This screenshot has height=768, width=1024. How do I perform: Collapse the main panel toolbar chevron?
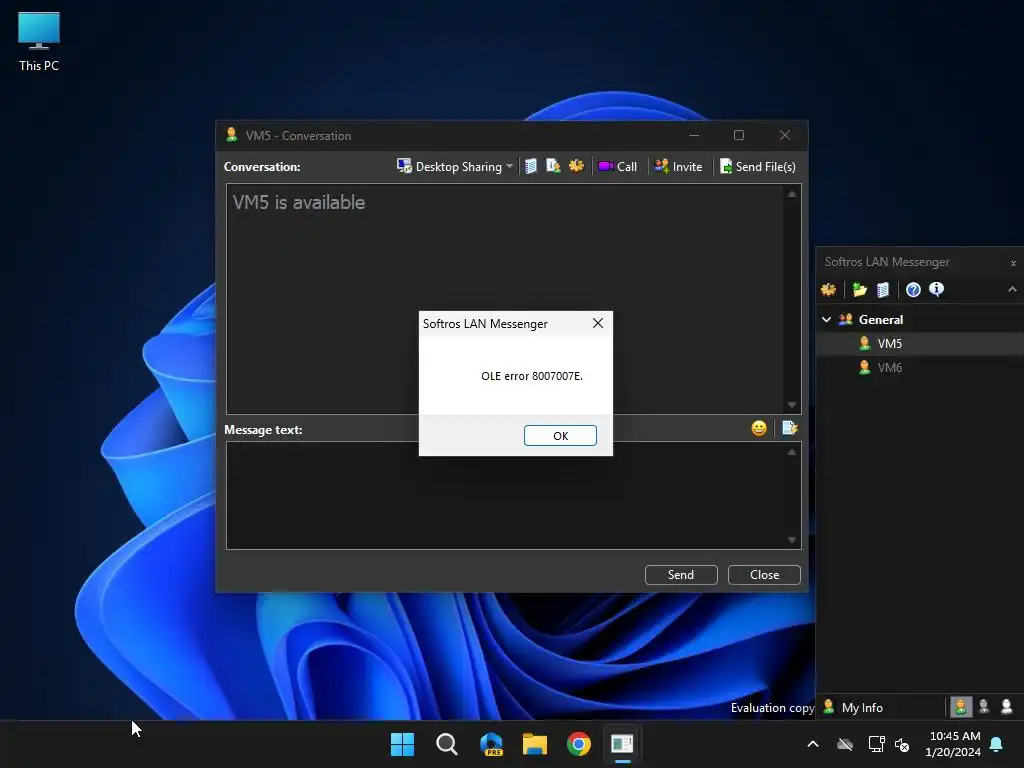(x=1012, y=289)
